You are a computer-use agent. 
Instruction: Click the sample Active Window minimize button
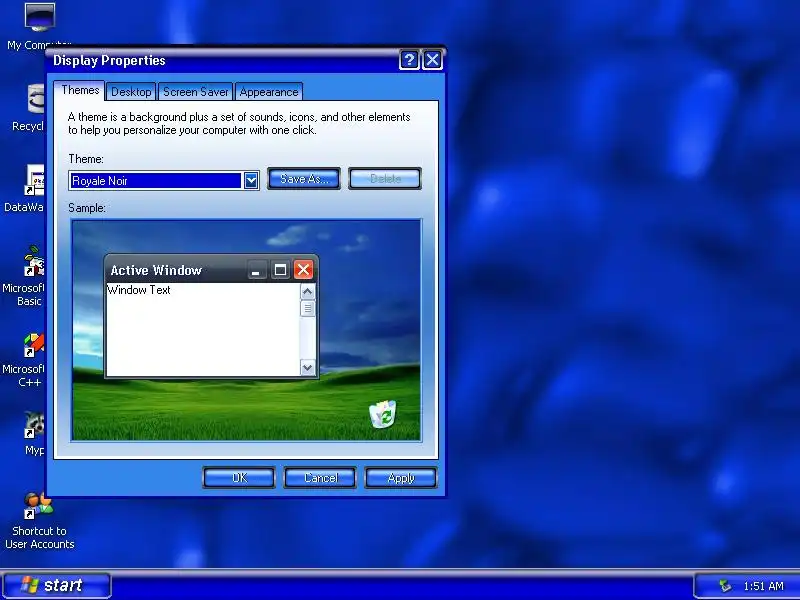coord(257,269)
